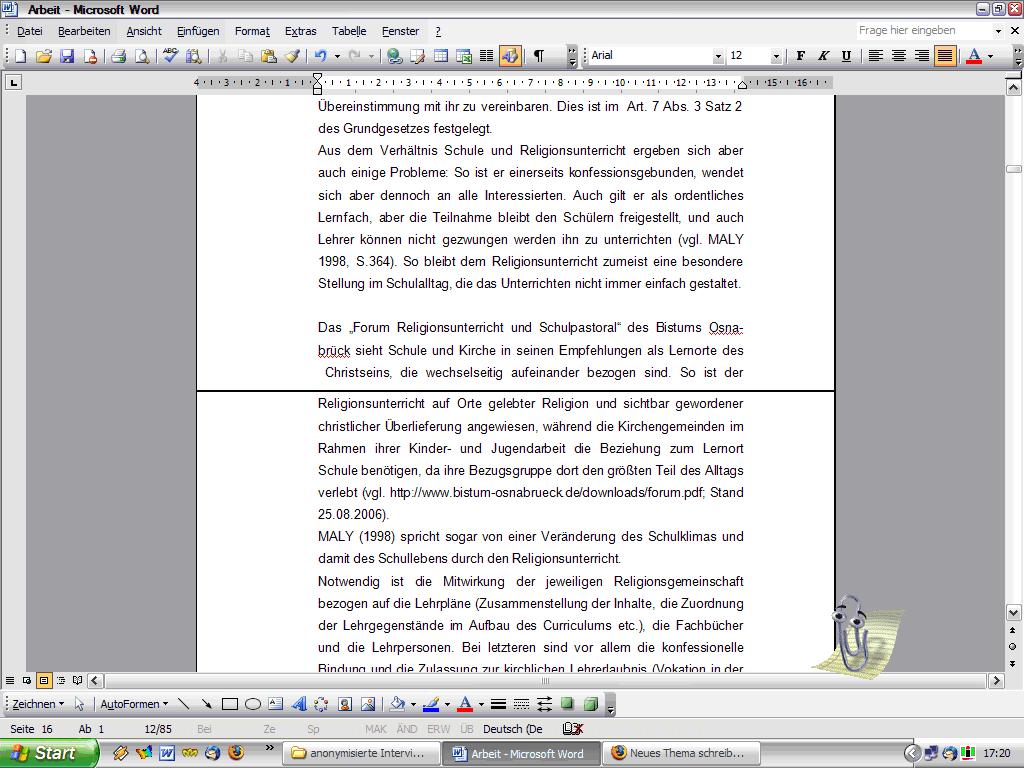
Task: Click the Format Painter brush icon
Action: (292, 56)
